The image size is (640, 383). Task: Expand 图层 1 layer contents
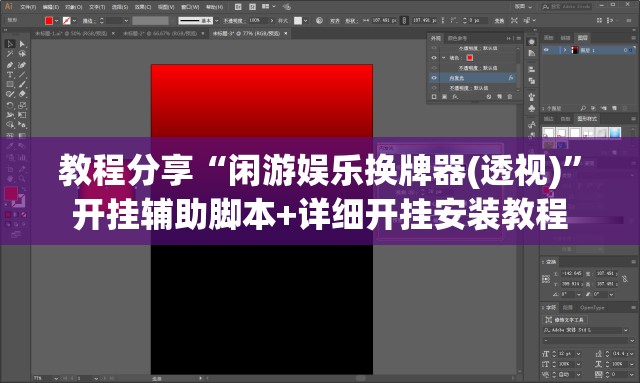[x=565, y=50]
